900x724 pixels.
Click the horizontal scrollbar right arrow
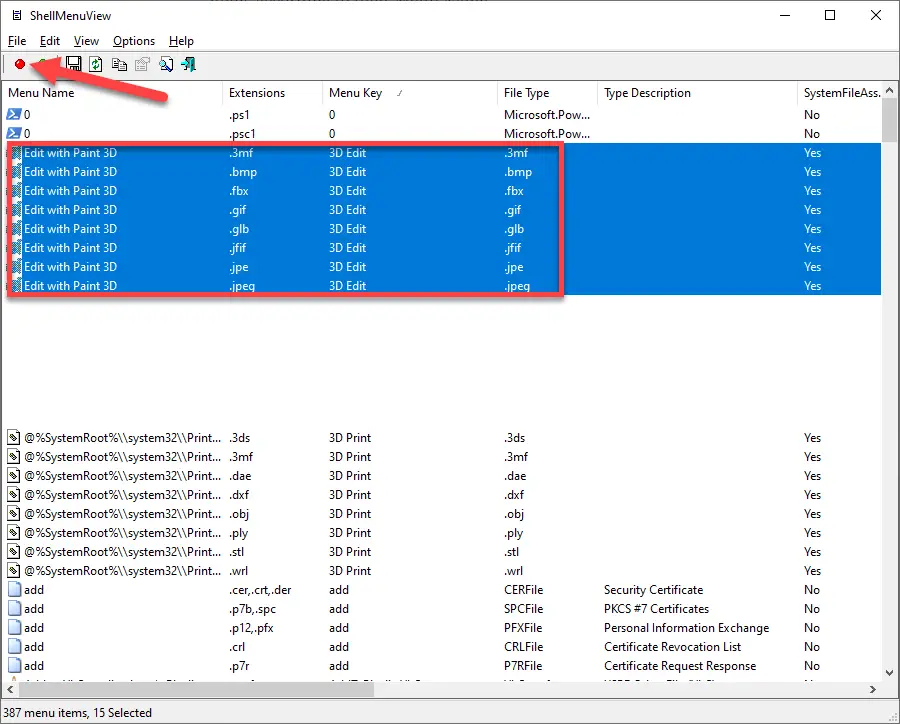tap(873, 689)
